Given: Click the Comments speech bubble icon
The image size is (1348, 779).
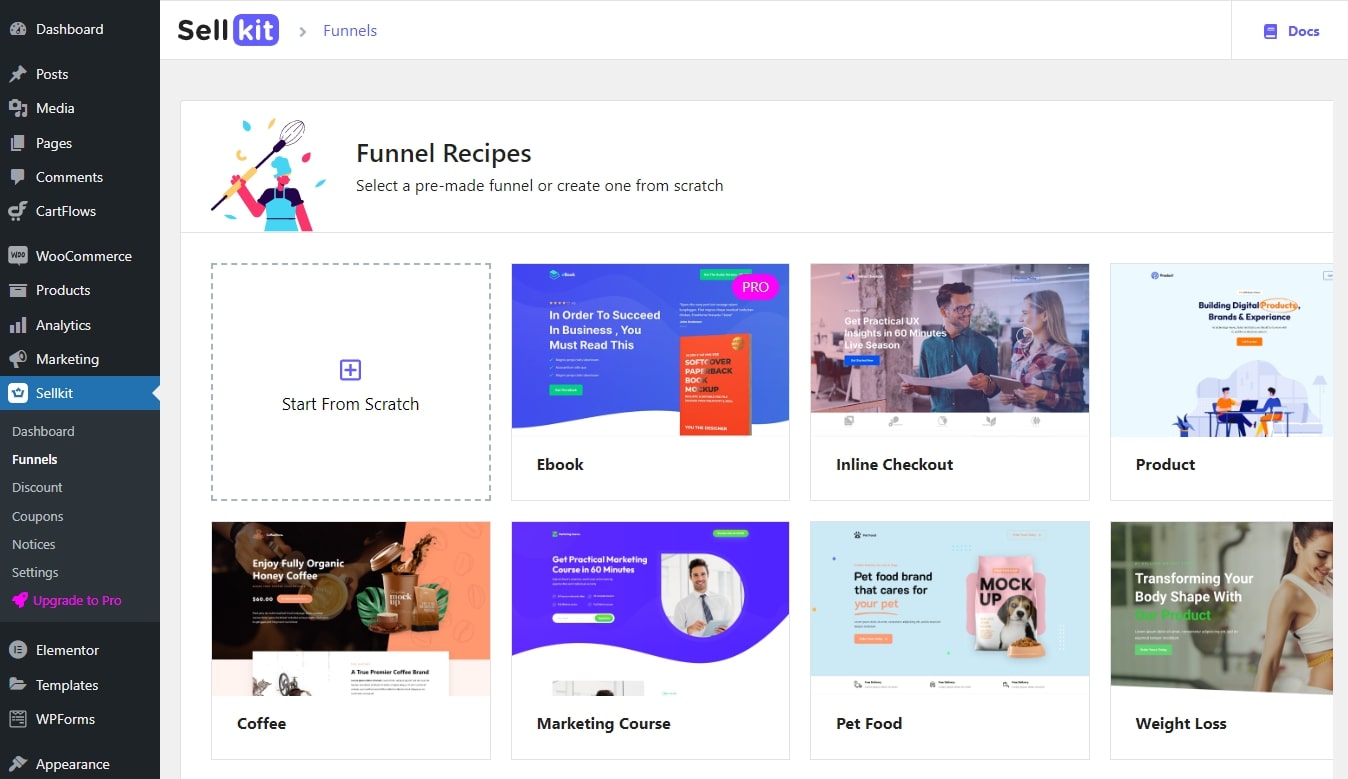Looking at the screenshot, I should pos(18,177).
